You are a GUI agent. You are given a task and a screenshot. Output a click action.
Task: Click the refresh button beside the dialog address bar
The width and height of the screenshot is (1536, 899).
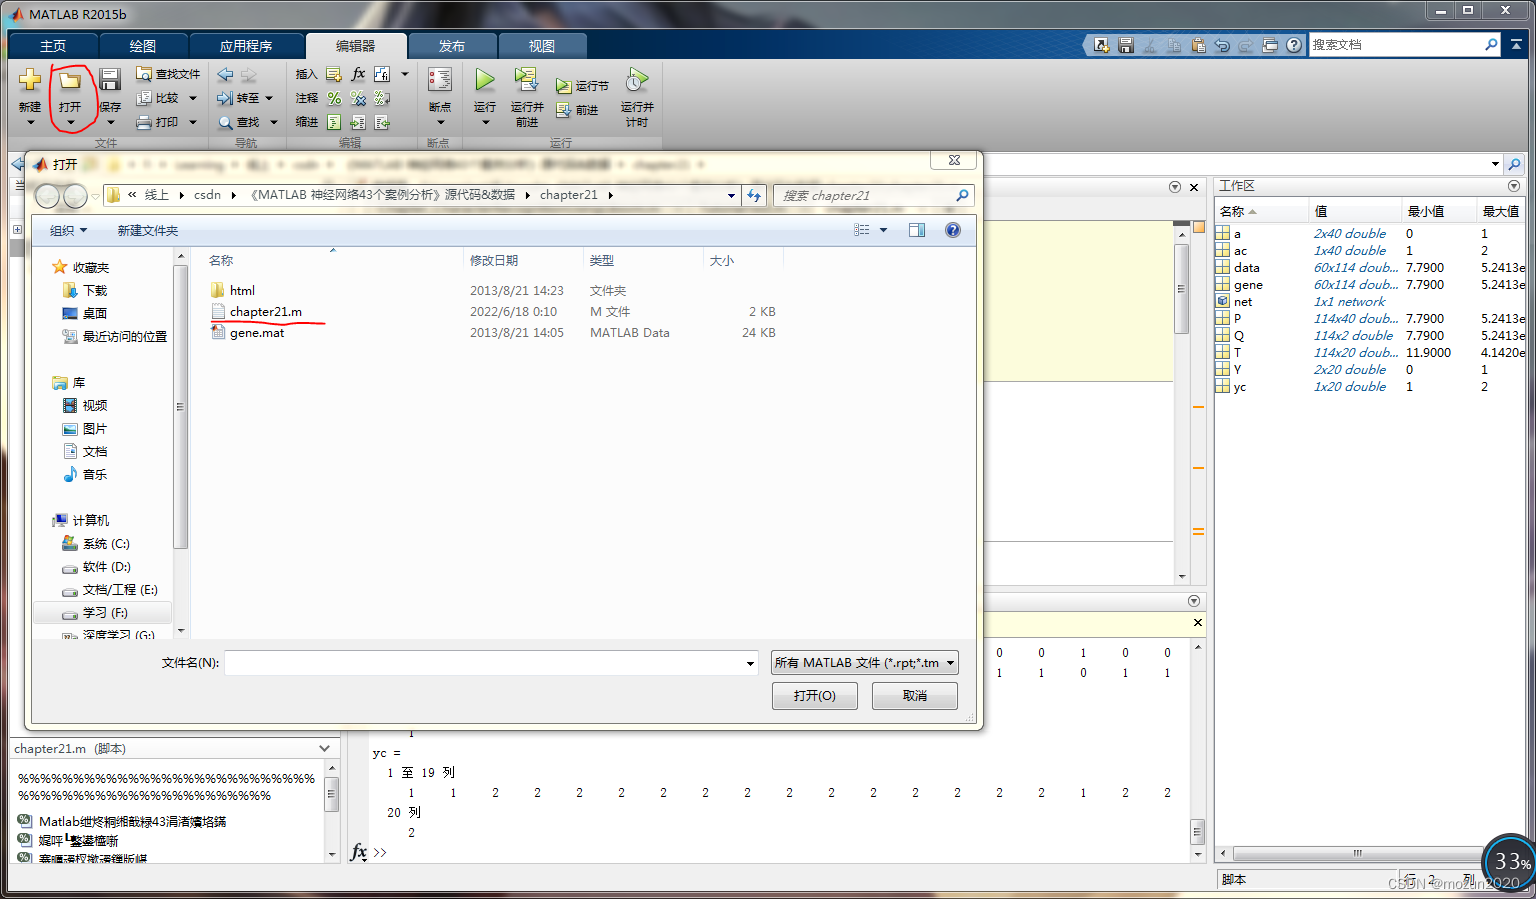pos(754,195)
